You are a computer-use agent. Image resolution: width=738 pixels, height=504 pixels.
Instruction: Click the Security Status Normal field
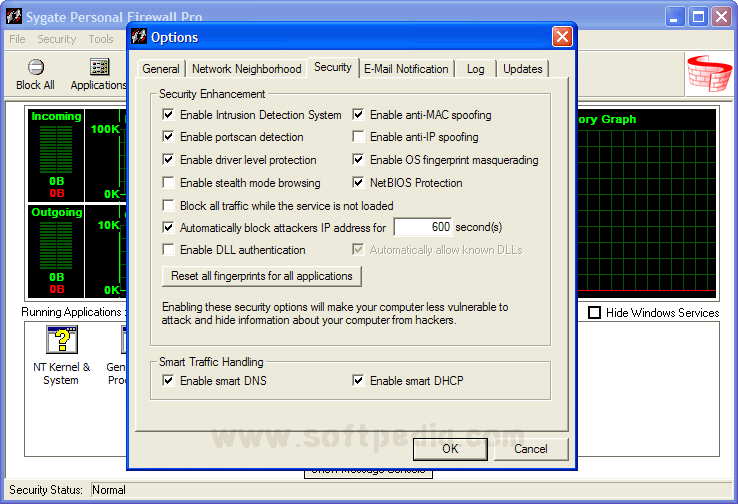(412, 490)
